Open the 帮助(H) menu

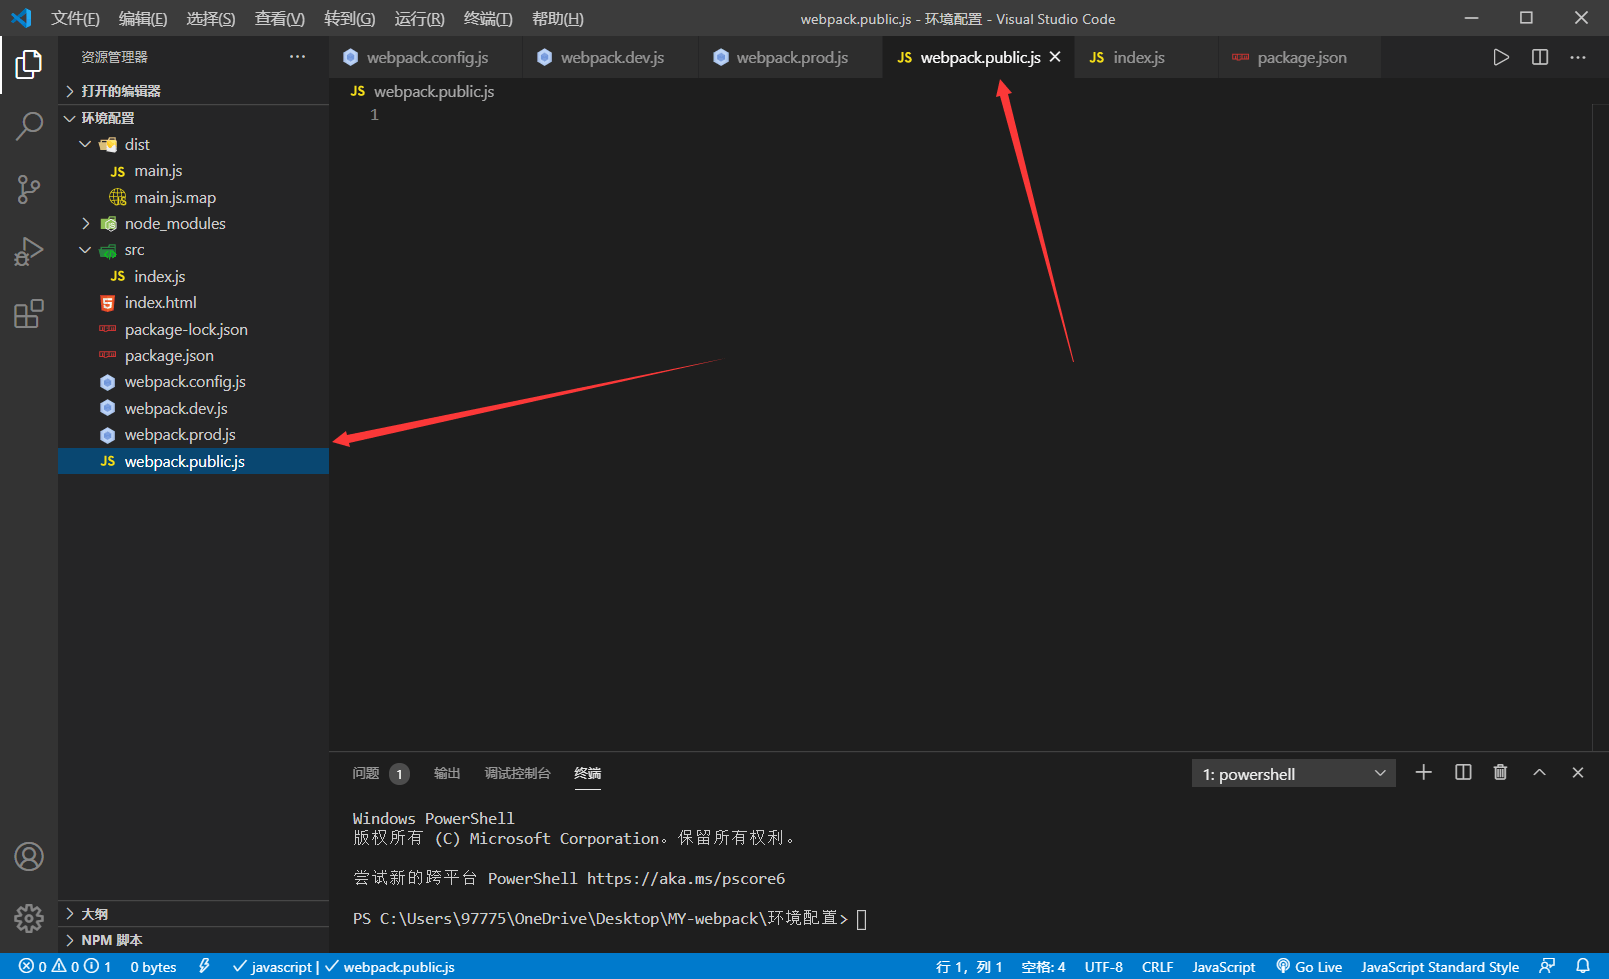tap(558, 18)
